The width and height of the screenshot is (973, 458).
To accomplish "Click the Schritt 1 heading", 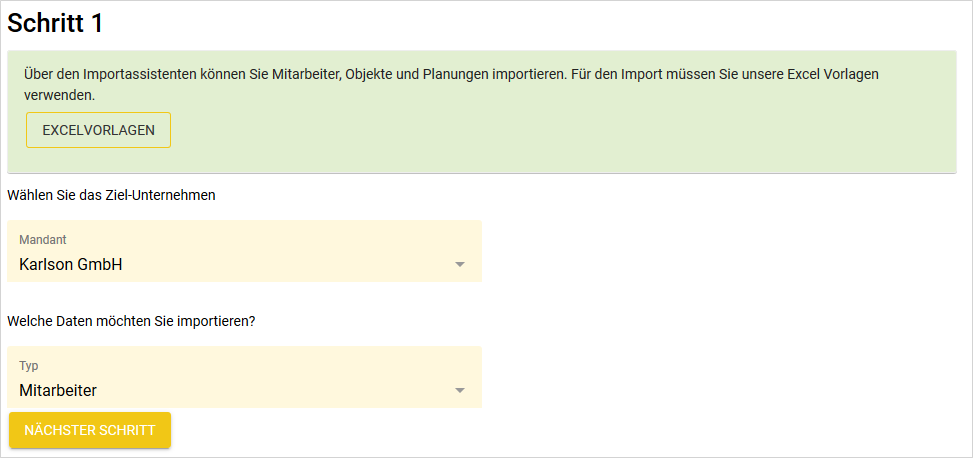I will 56,23.
